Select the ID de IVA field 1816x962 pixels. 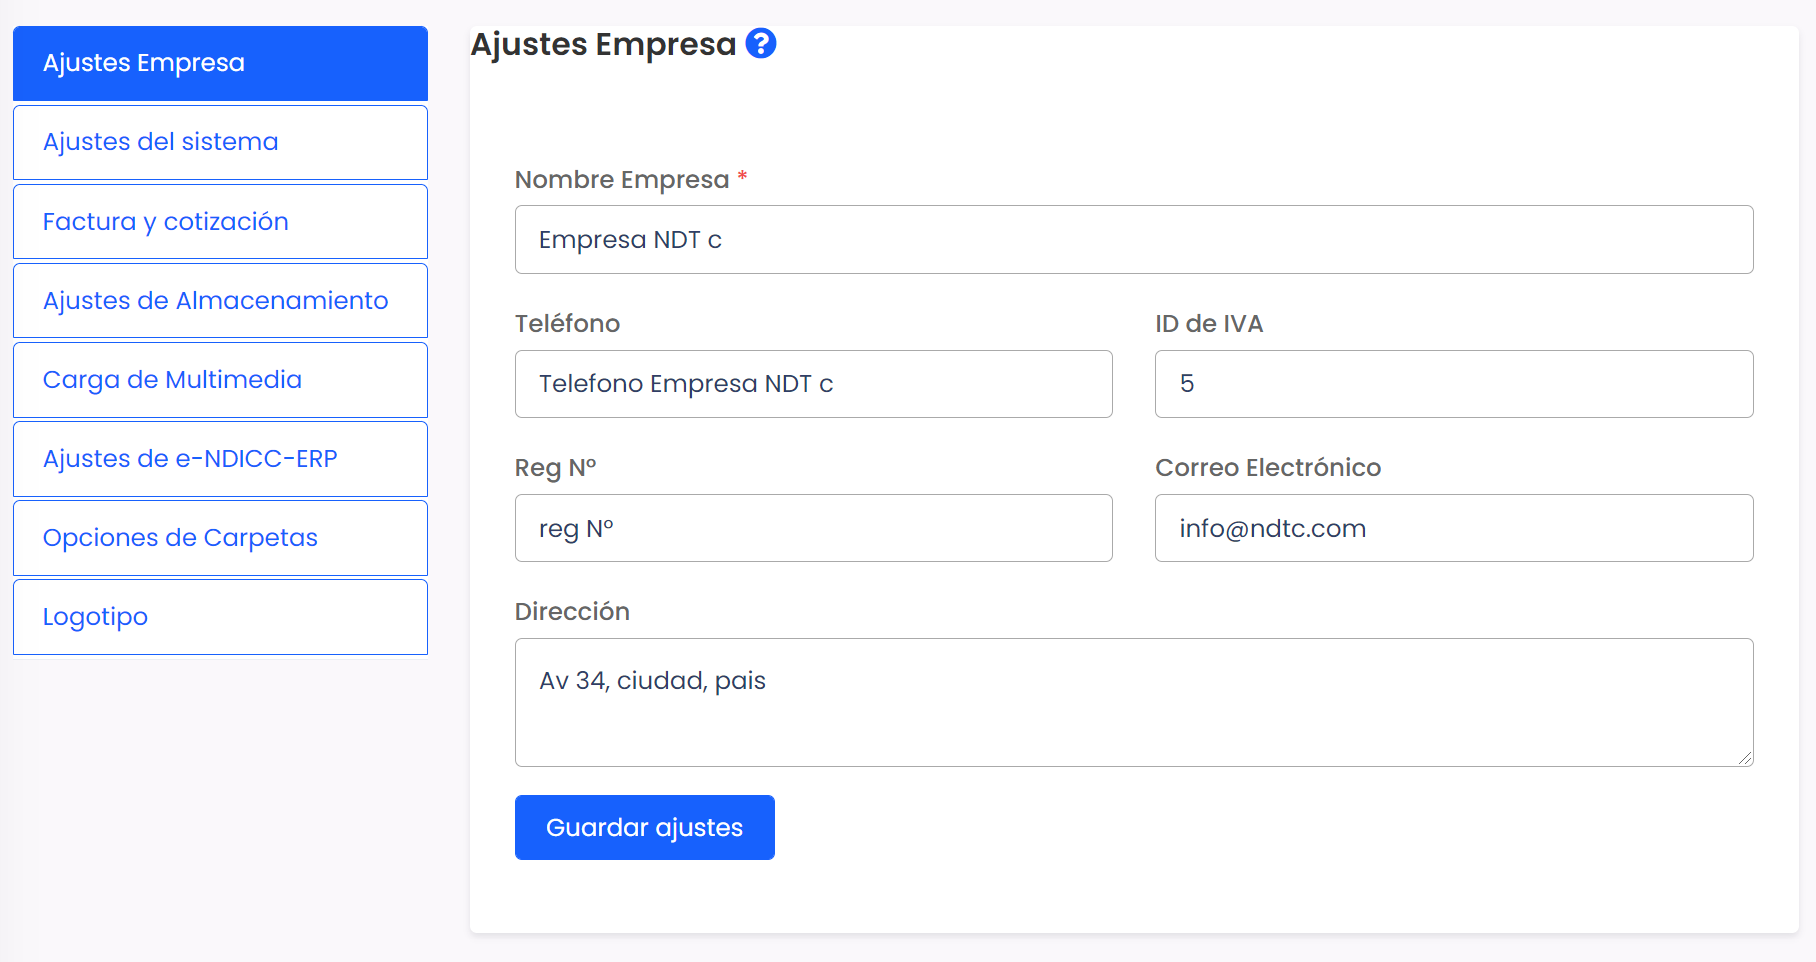[x=1453, y=384]
